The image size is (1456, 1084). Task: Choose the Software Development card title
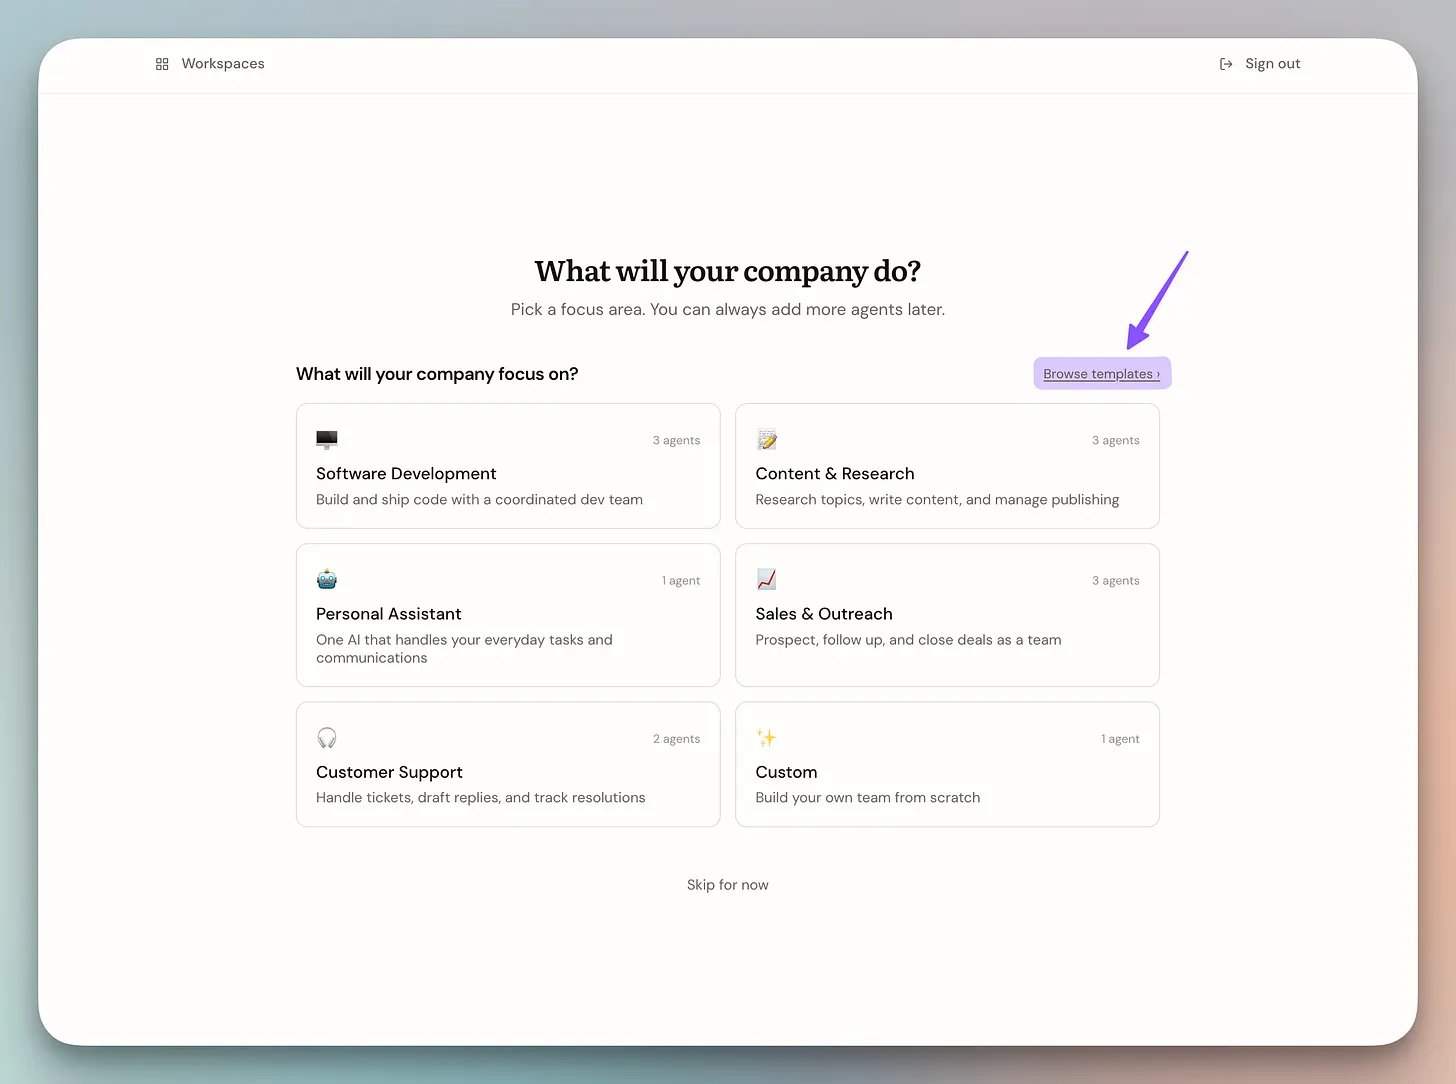tap(406, 474)
